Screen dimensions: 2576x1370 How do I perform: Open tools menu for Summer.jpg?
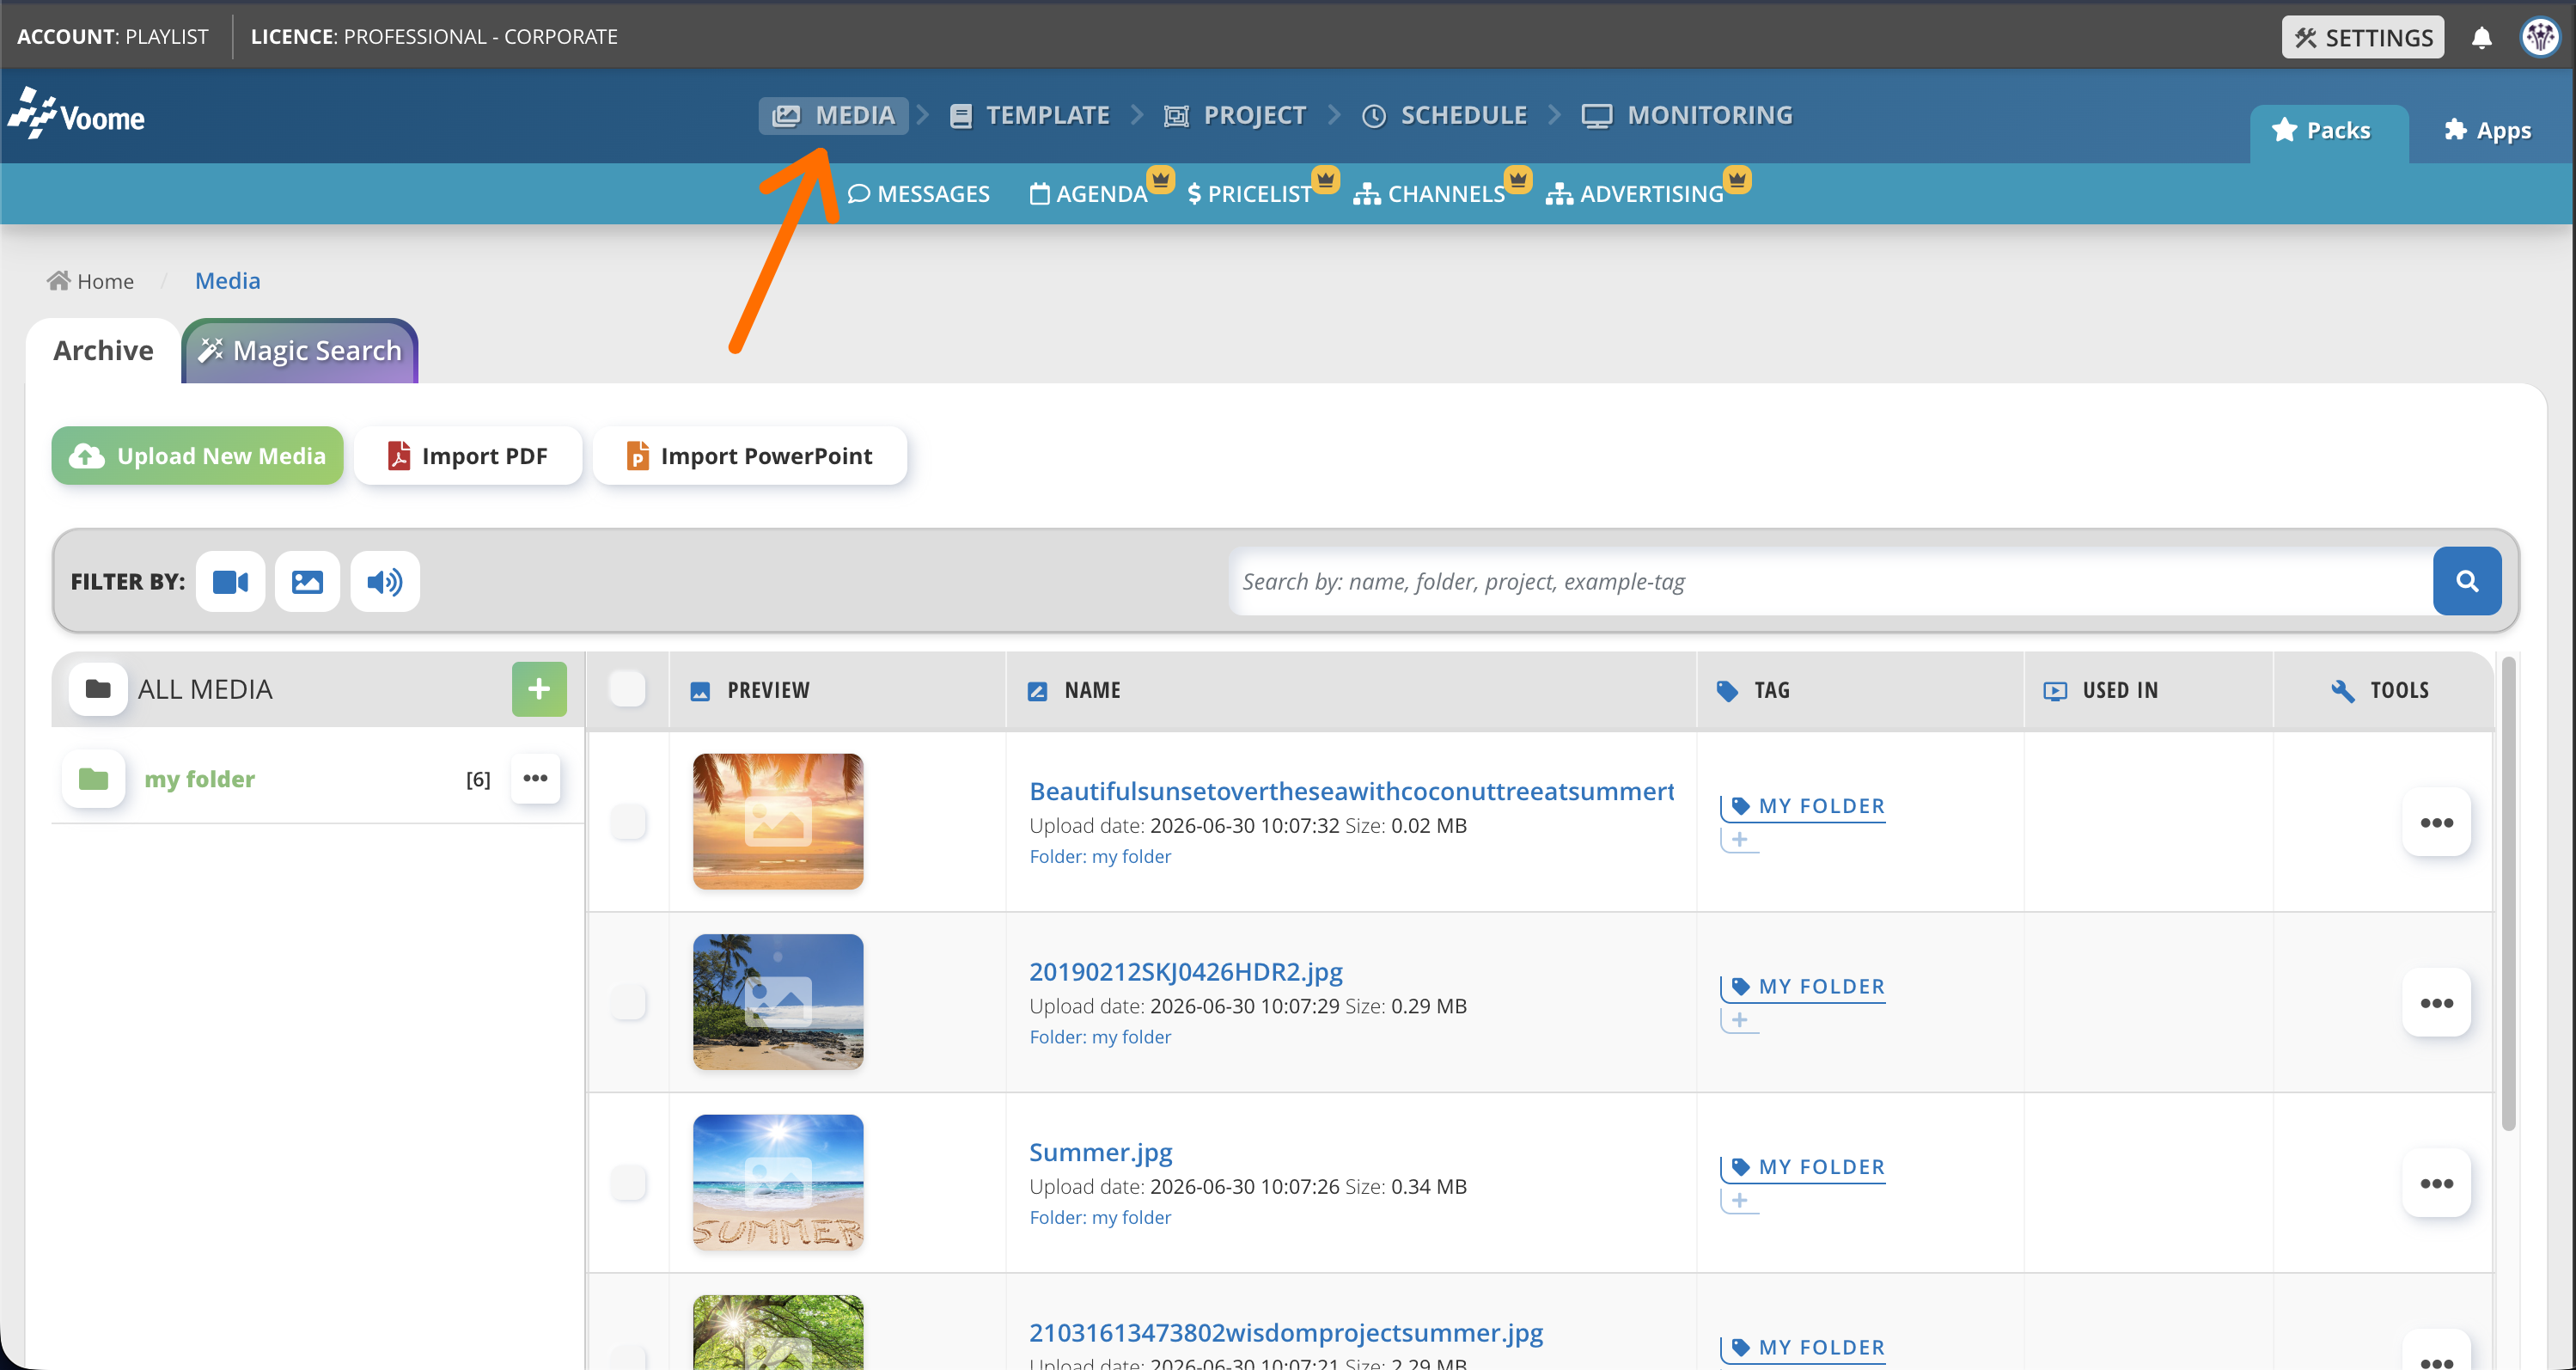click(x=2436, y=1183)
